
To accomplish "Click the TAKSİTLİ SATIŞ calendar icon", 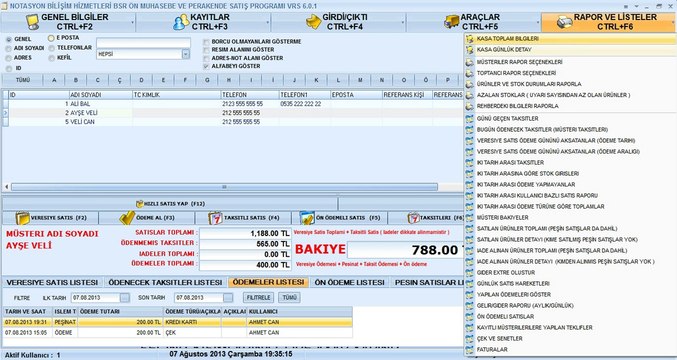I will (x=215, y=218).
